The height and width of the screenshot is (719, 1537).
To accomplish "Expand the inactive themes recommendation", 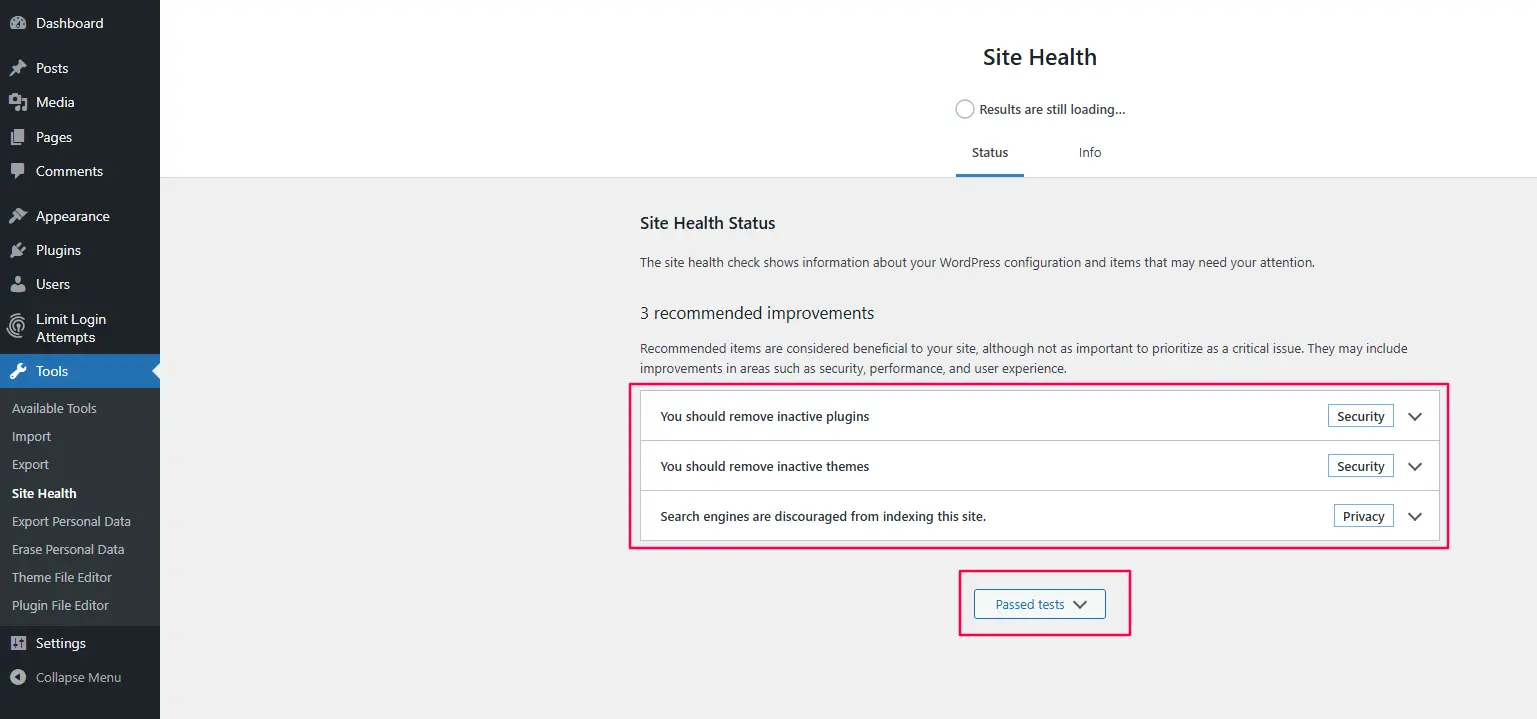I will pyautogui.click(x=1414, y=466).
